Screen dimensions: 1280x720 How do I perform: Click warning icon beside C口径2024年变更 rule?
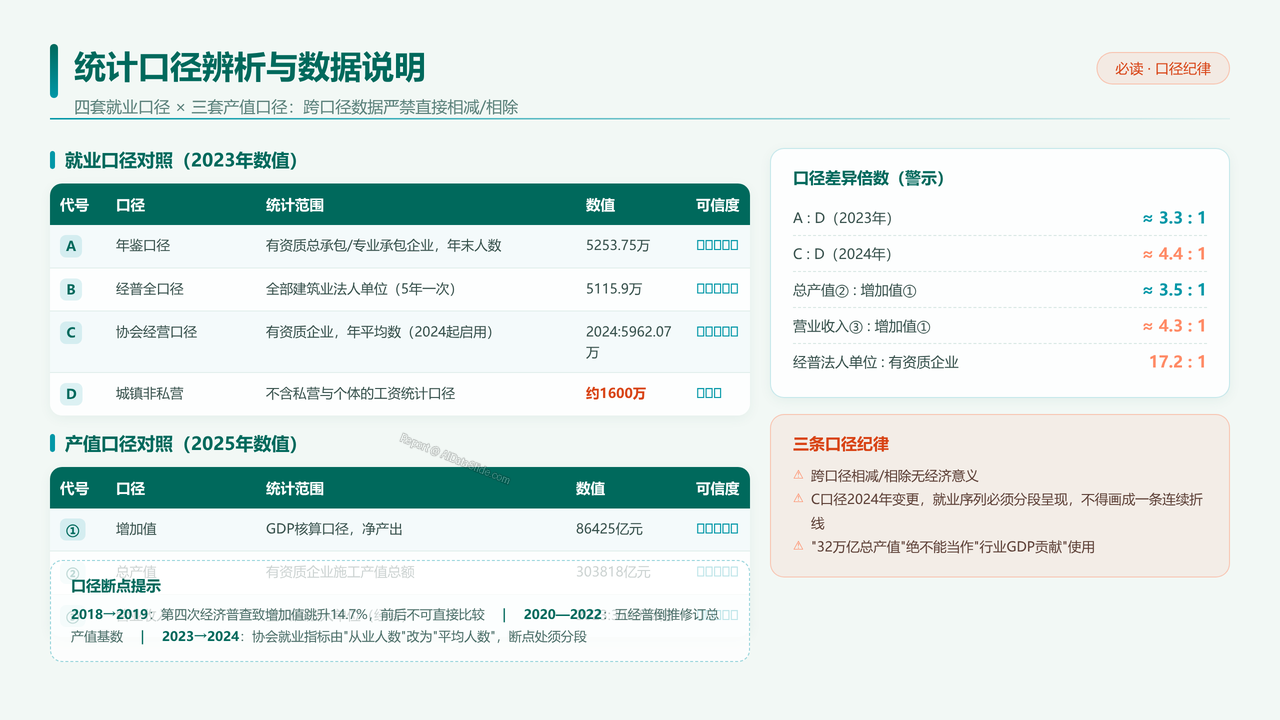pyautogui.click(x=798, y=499)
